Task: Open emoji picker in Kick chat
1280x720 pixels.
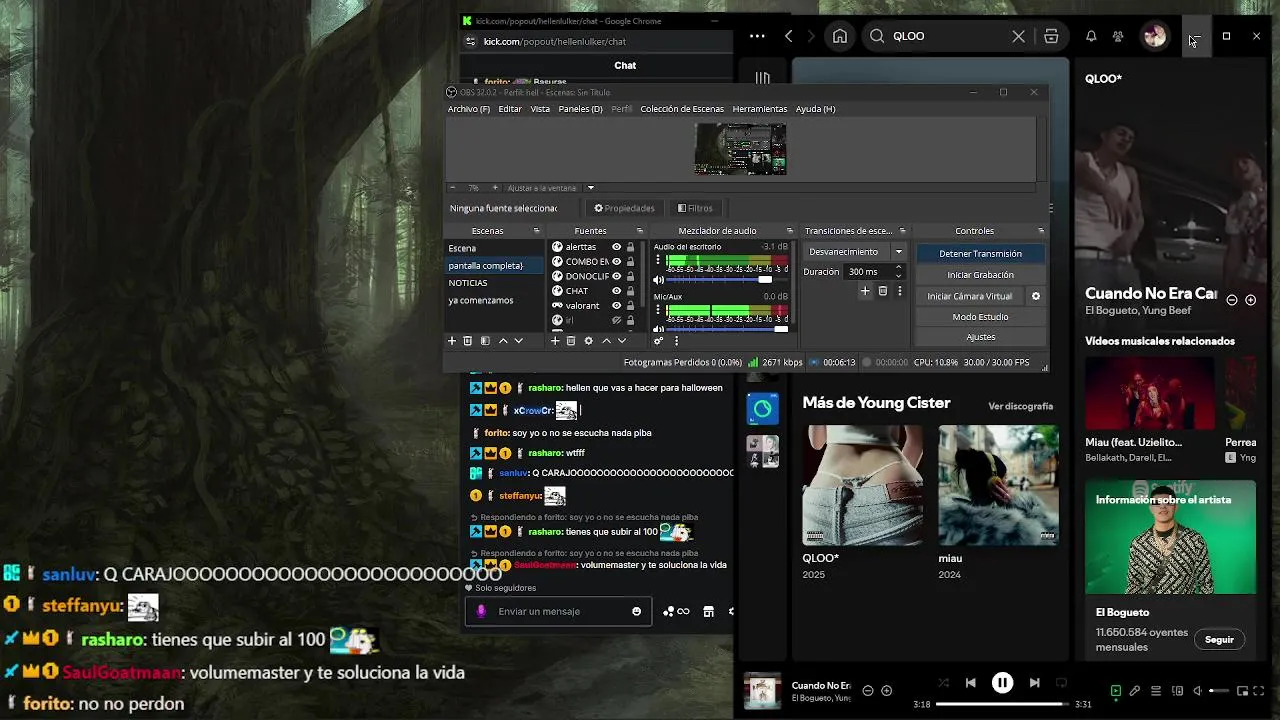Action: 636,611
